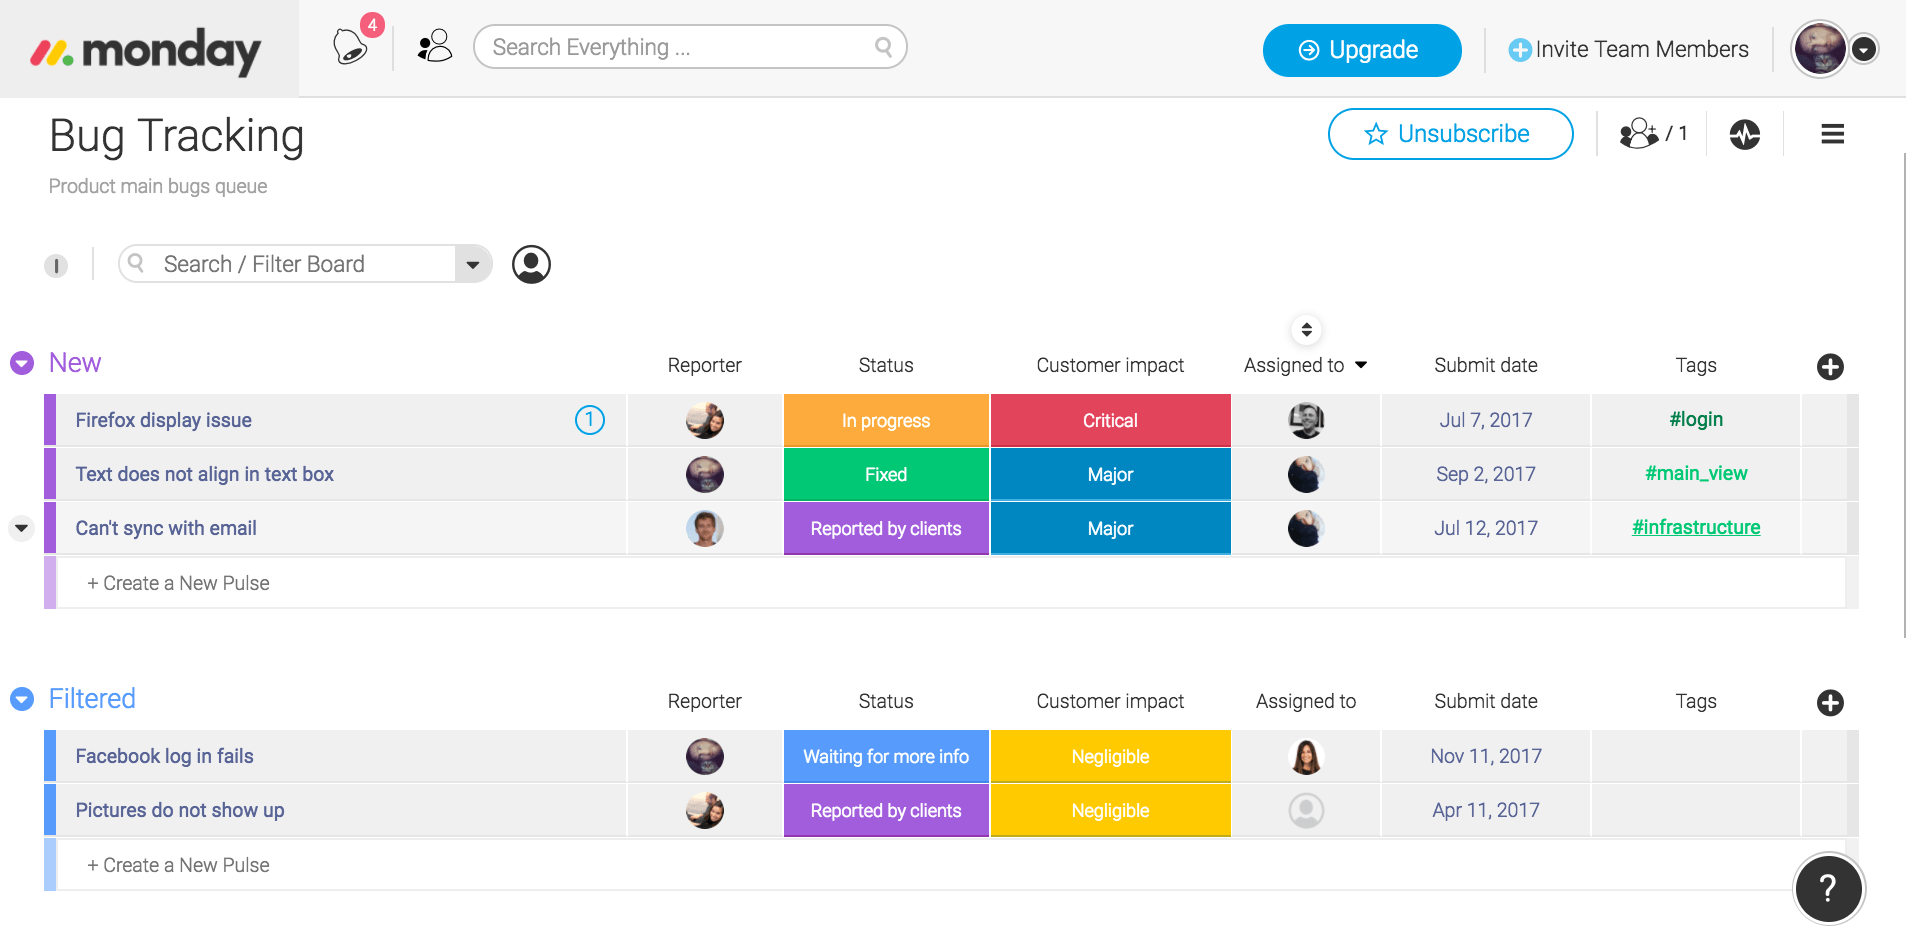Click the Jul 7, 2017 submit date
The width and height of the screenshot is (1906, 929).
click(x=1486, y=420)
